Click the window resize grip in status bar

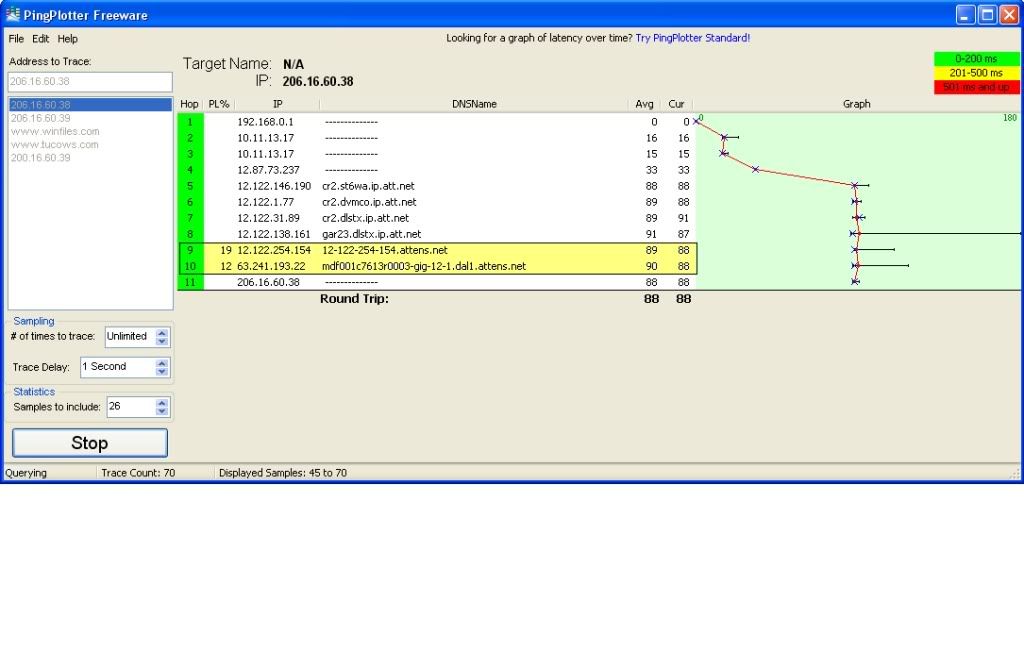tap(1015, 474)
